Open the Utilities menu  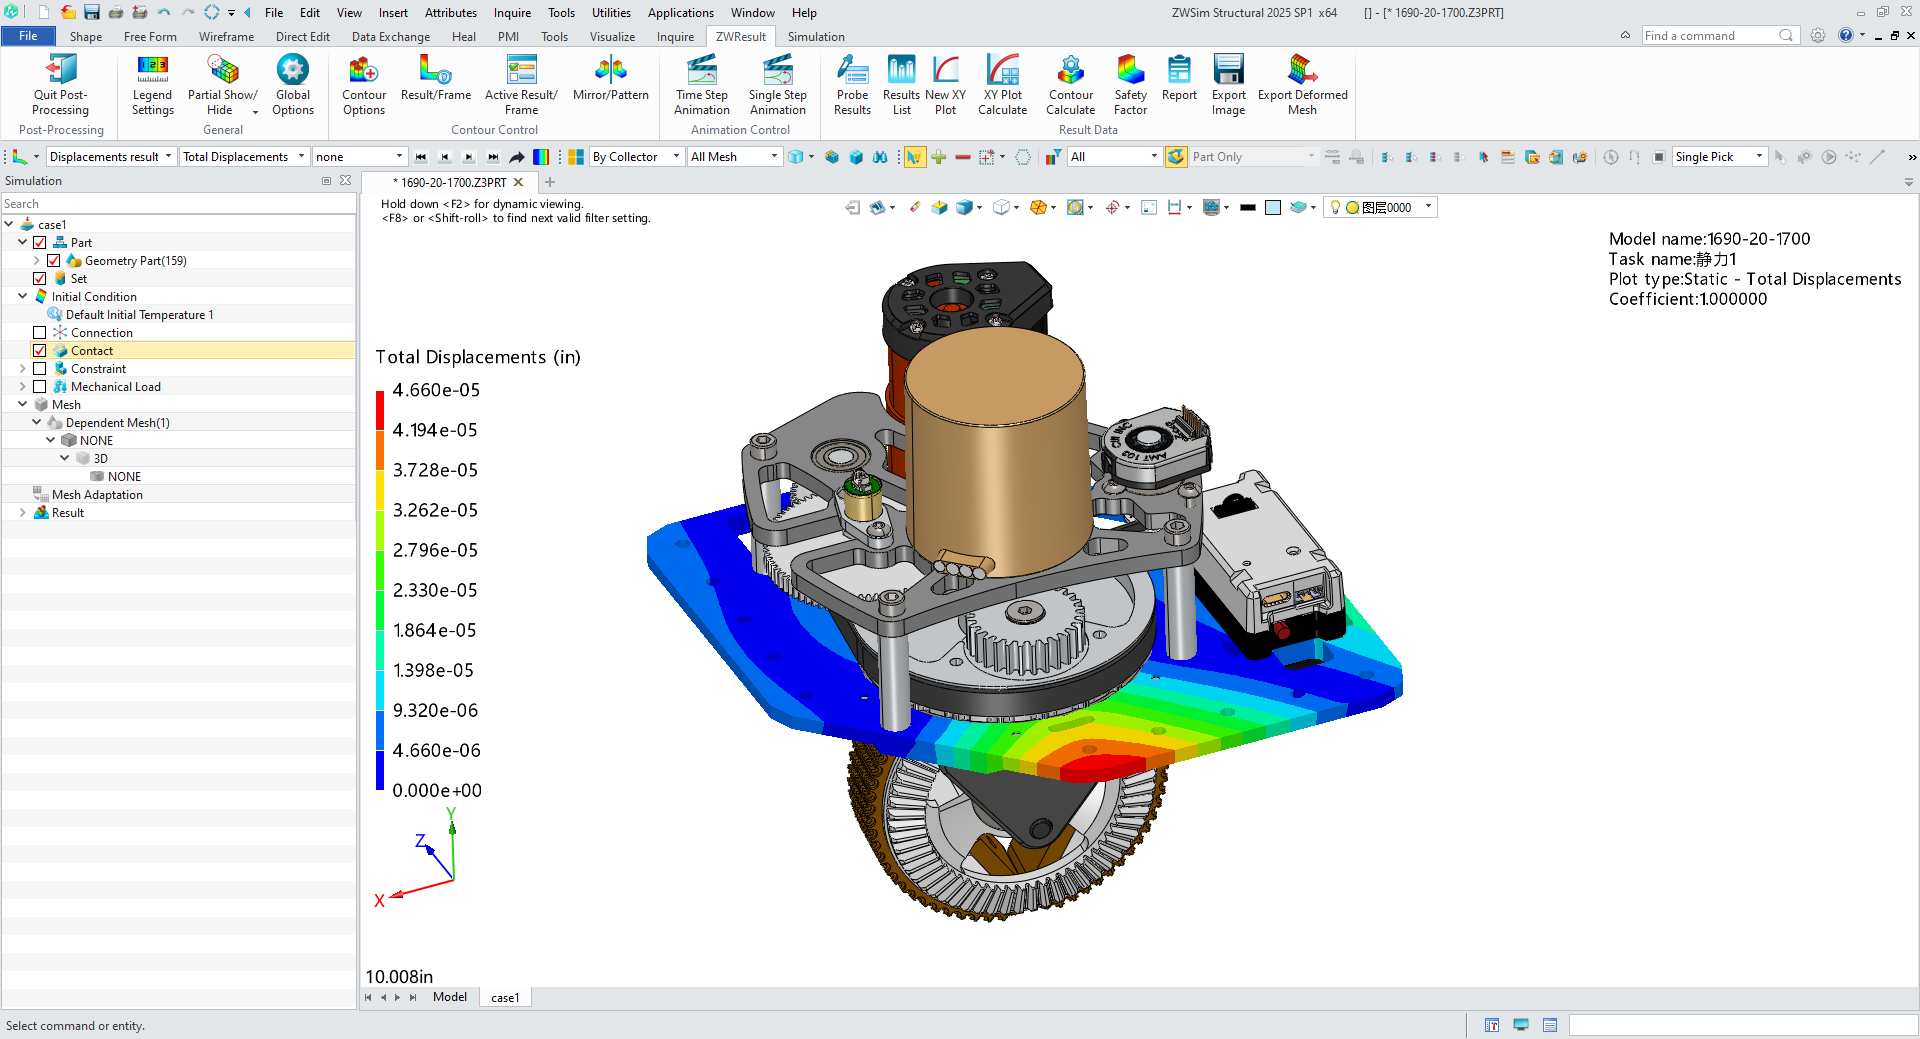[611, 13]
